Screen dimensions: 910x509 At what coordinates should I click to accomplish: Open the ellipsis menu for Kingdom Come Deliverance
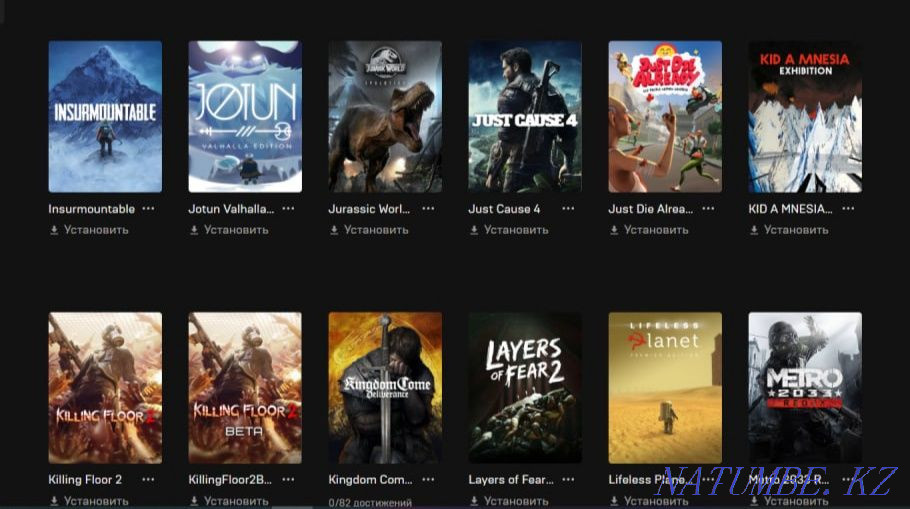click(x=428, y=479)
